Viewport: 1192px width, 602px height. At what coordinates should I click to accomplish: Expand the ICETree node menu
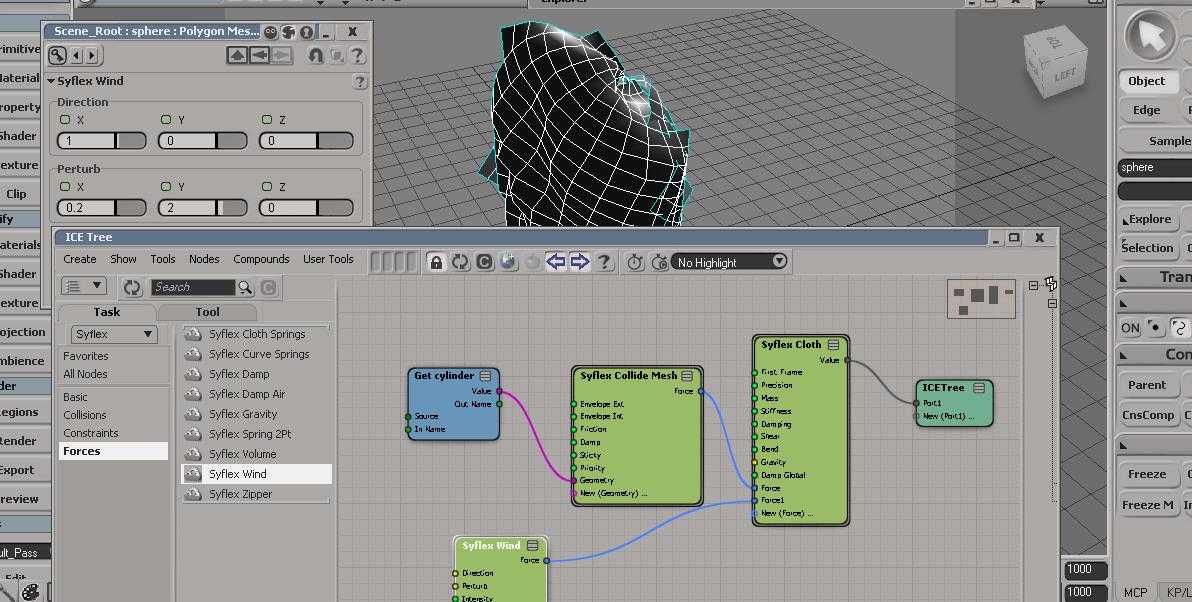click(x=979, y=388)
